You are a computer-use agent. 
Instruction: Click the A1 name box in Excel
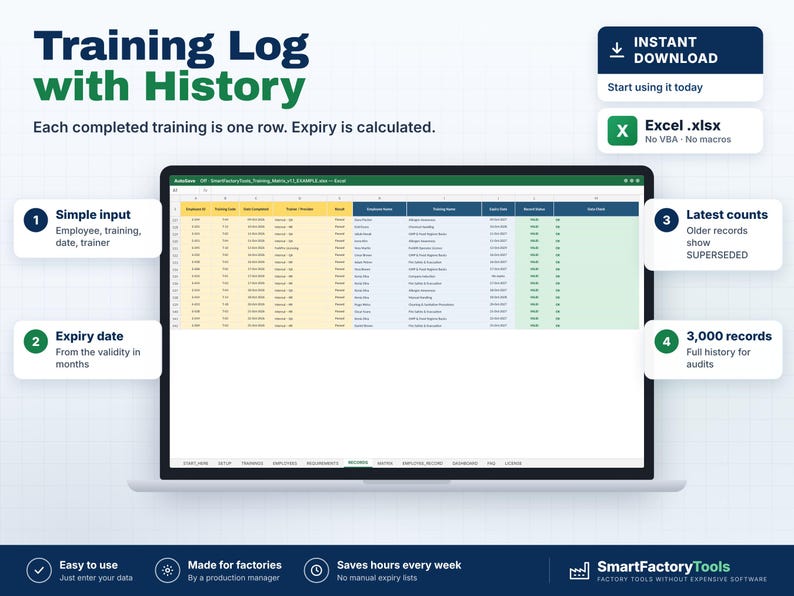tap(183, 190)
